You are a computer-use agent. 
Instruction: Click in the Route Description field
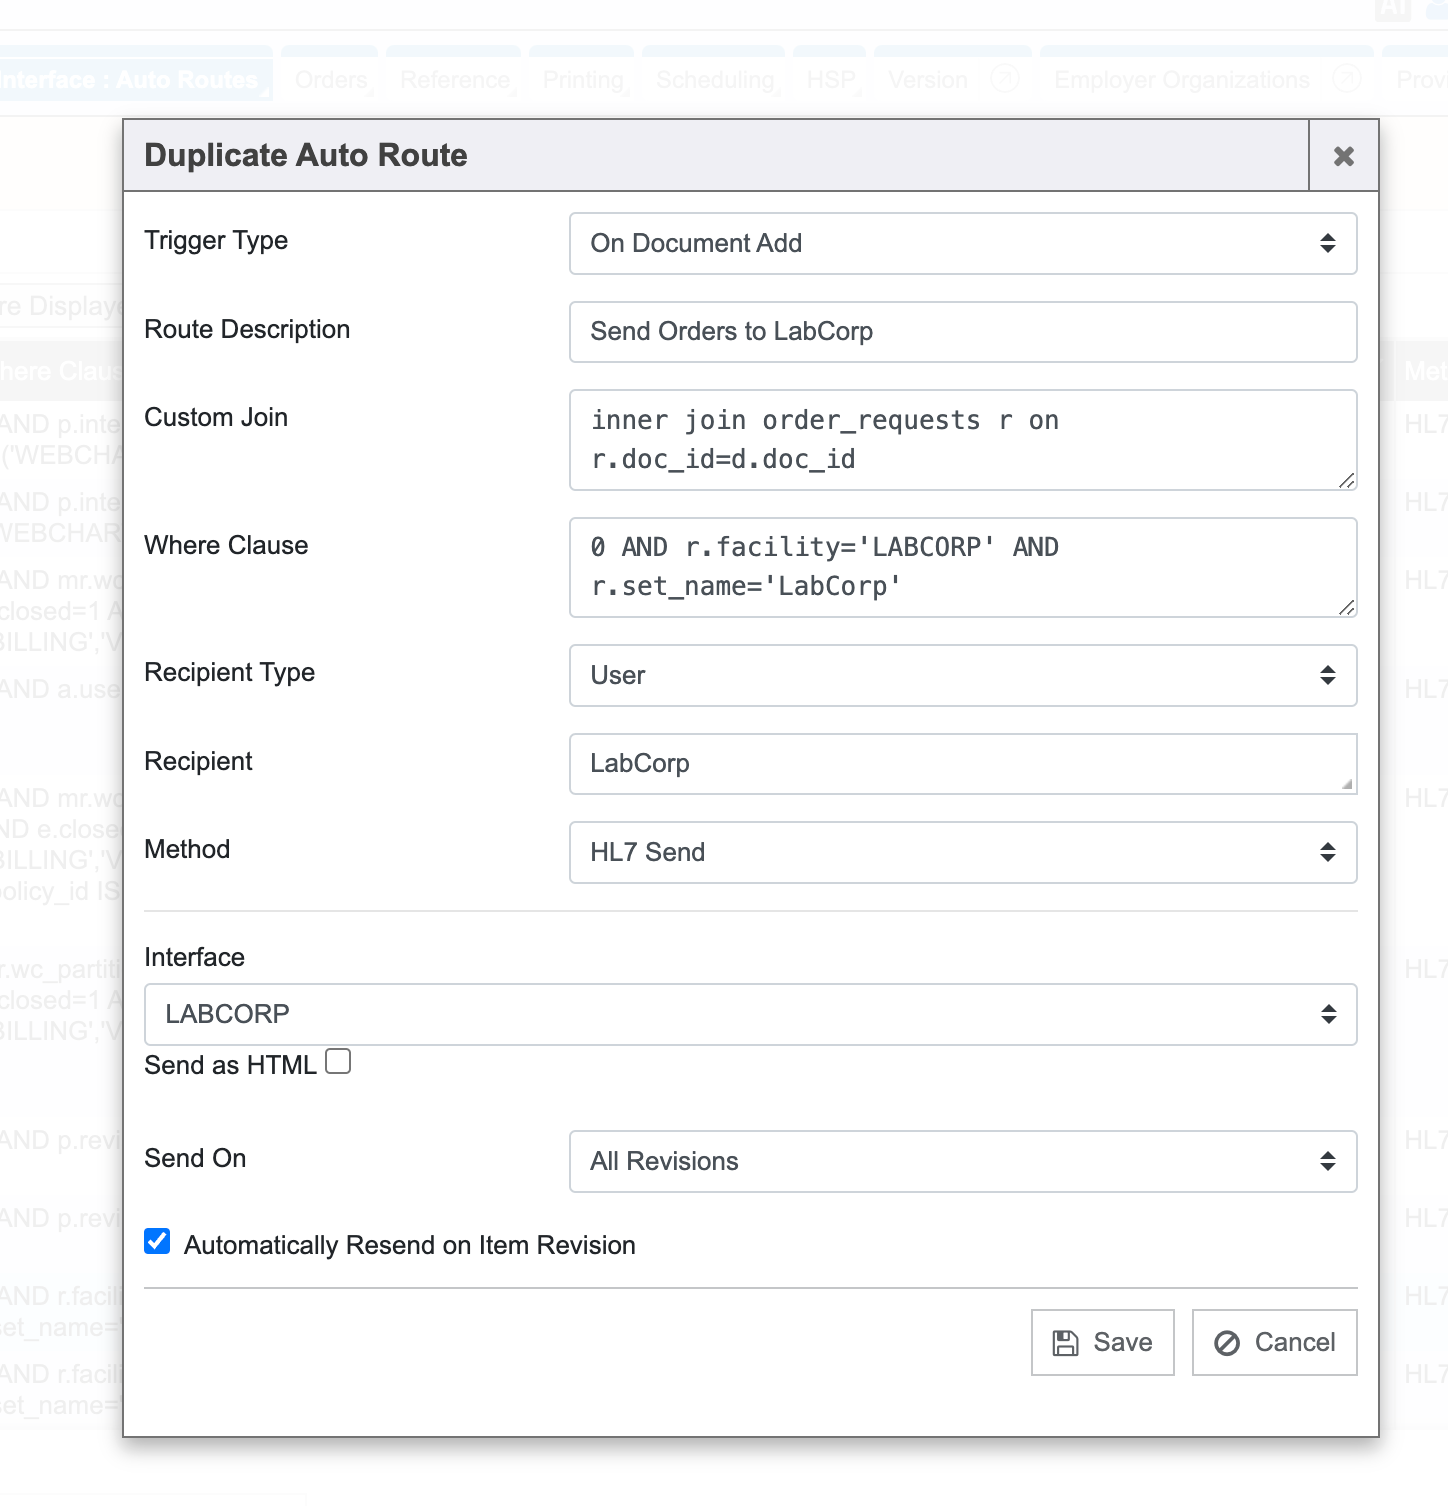[962, 332]
